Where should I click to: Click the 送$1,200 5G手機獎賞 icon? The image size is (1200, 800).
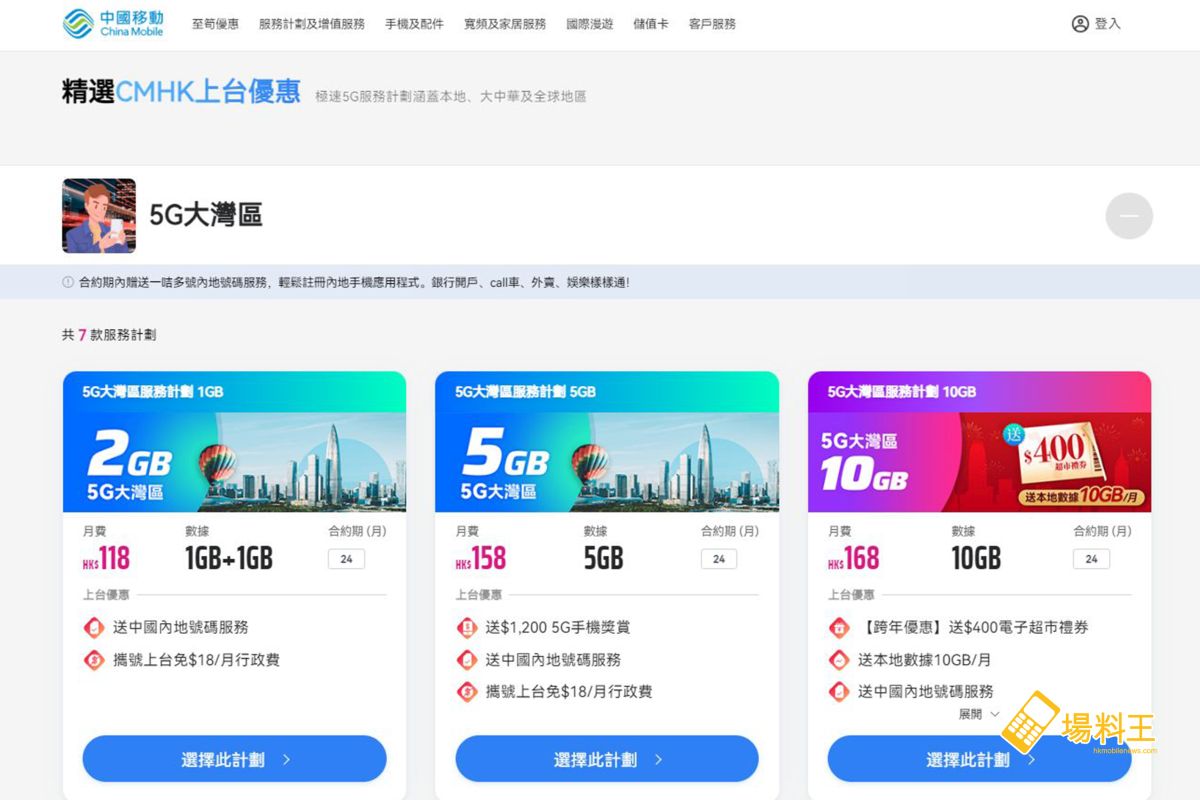click(x=467, y=628)
